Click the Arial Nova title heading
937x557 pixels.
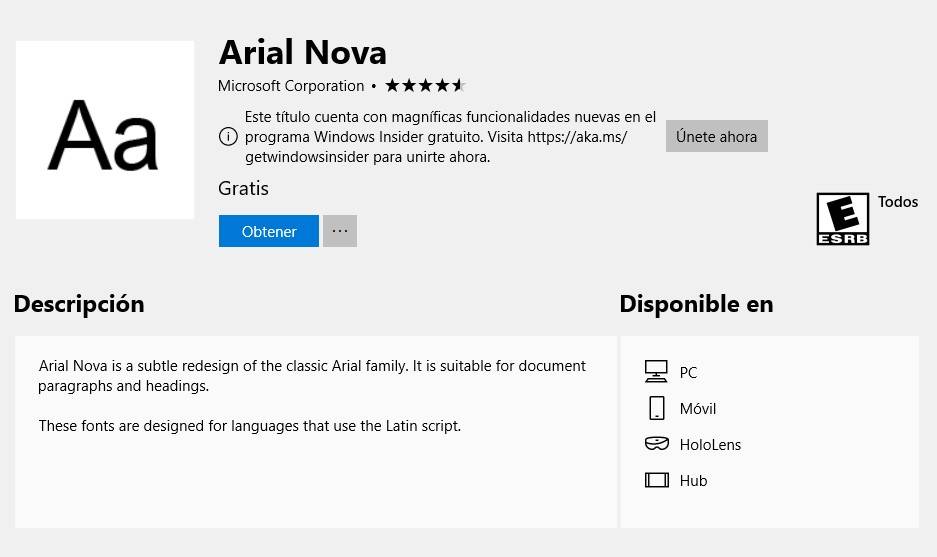pyautogui.click(x=303, y=53)
